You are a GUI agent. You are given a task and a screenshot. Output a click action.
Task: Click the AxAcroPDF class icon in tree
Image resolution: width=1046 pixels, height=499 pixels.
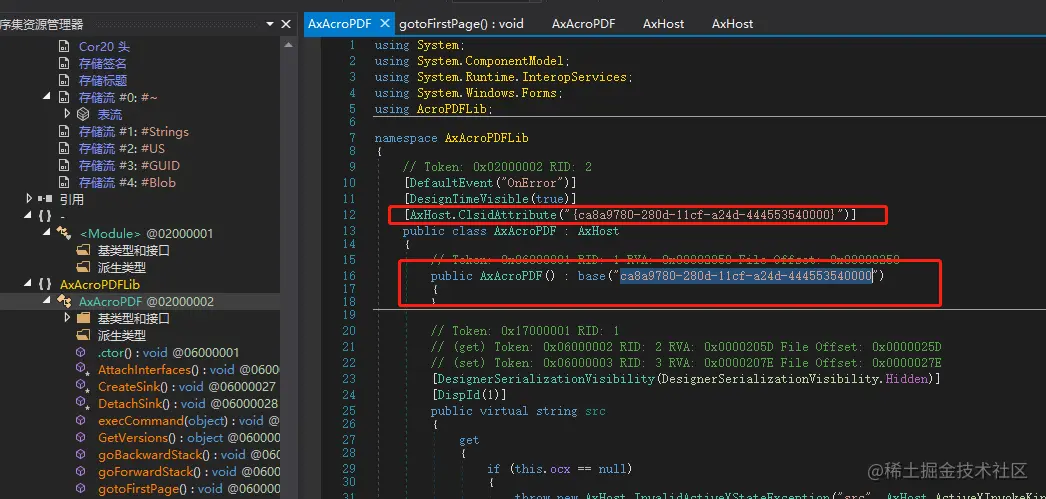pyautogui.click(x=64, y=302)
